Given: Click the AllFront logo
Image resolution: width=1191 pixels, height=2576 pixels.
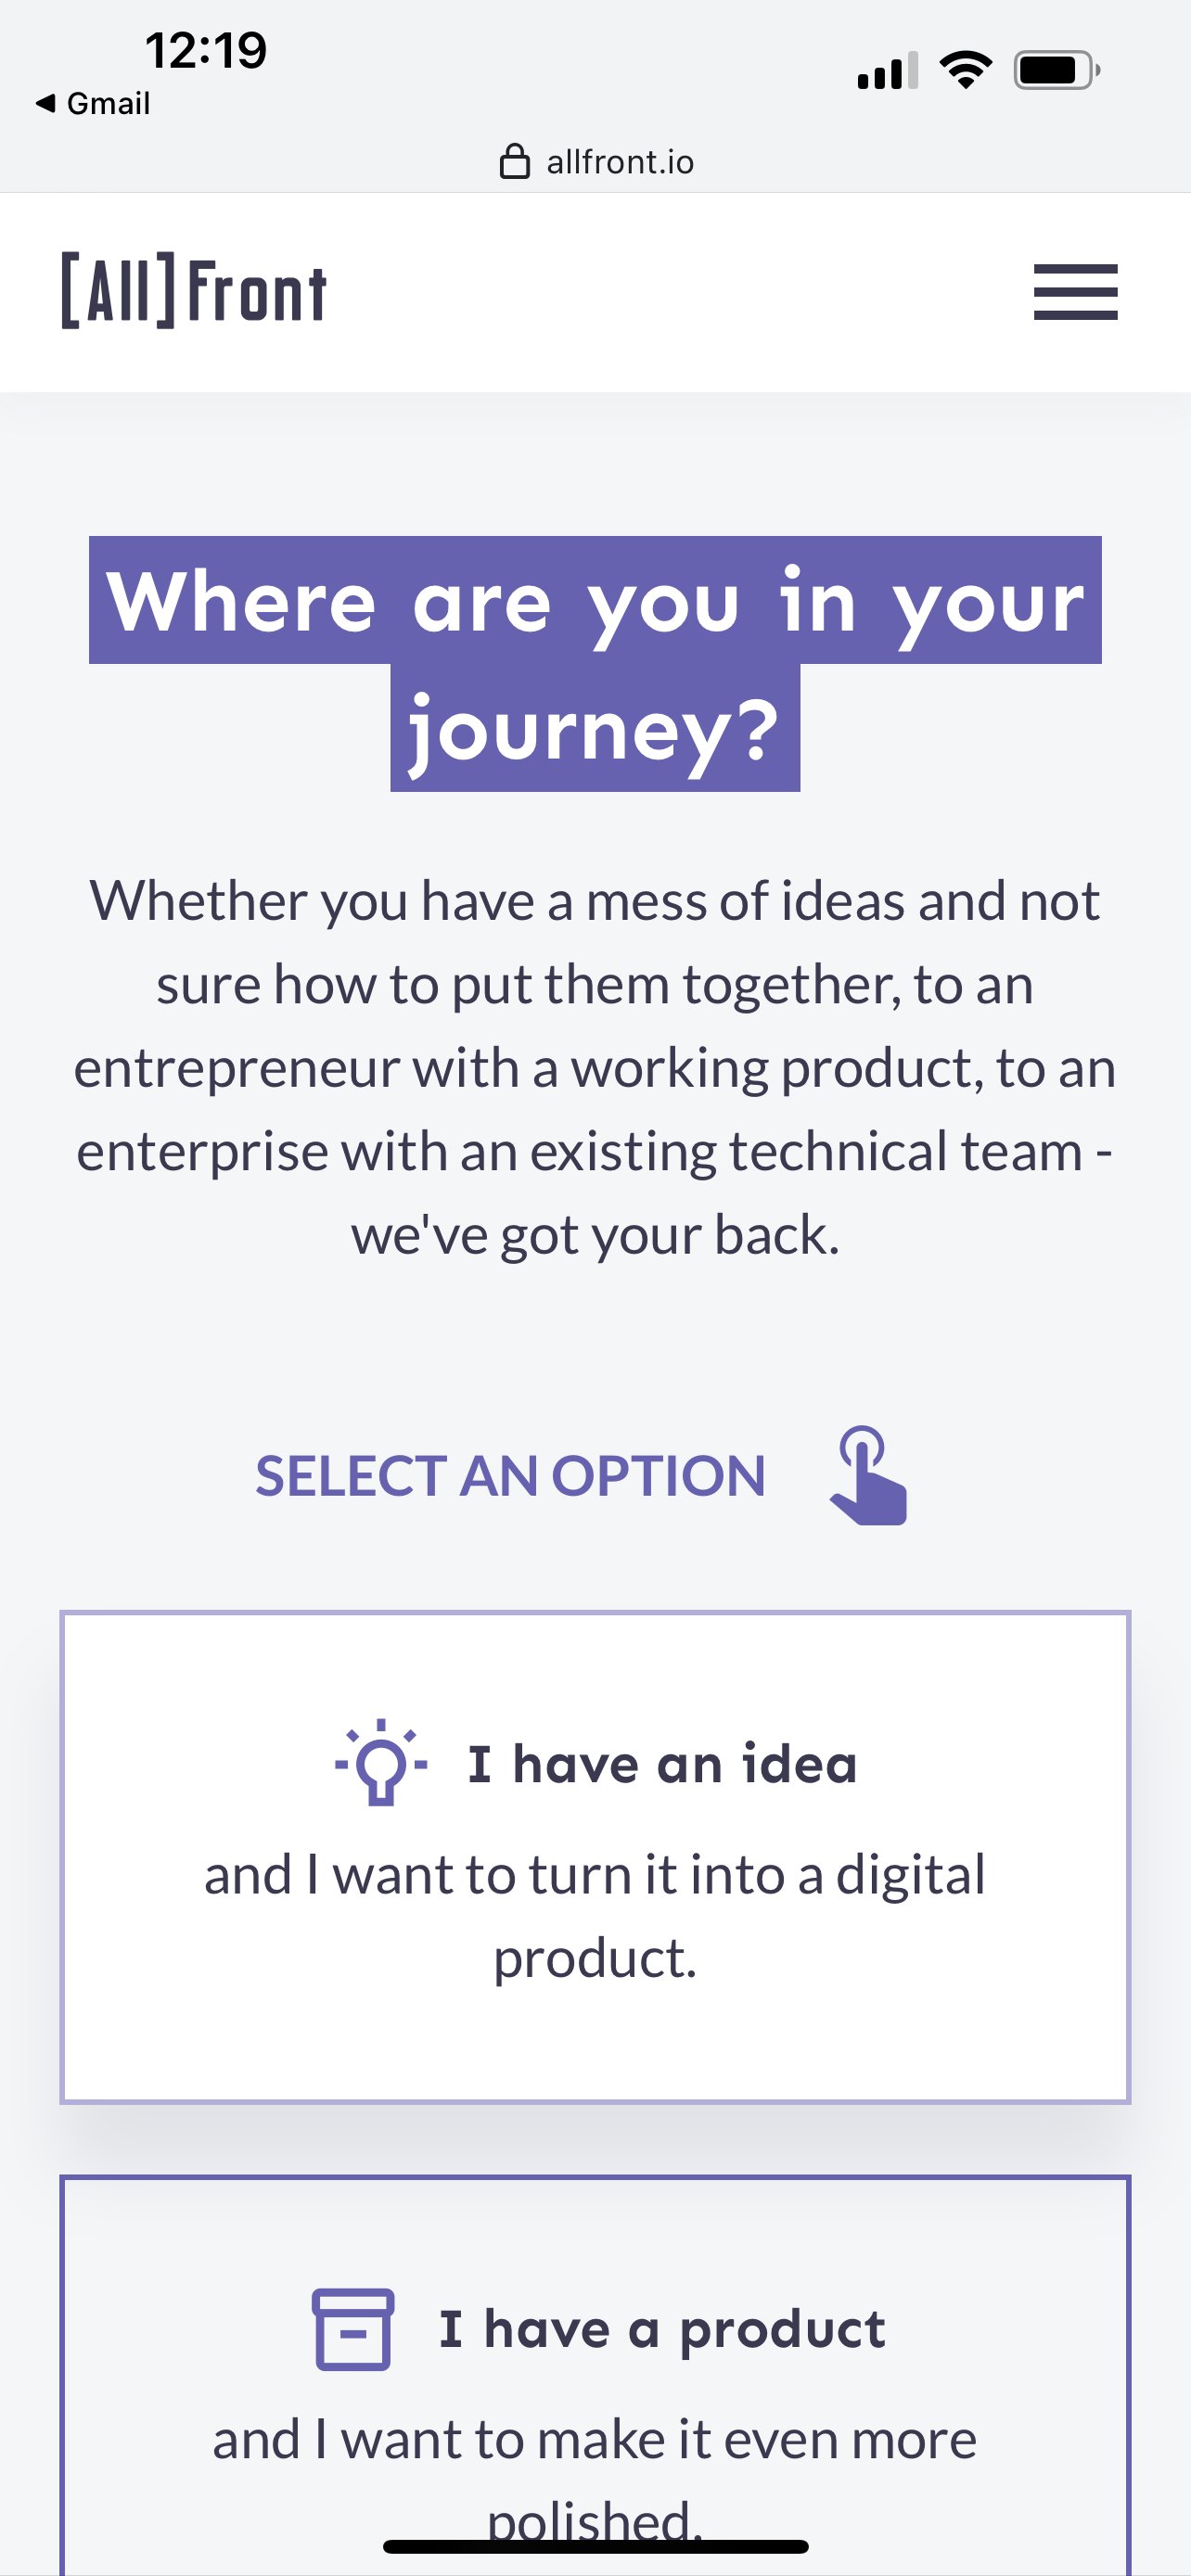Looking at the screenshot, I should 194,291.
